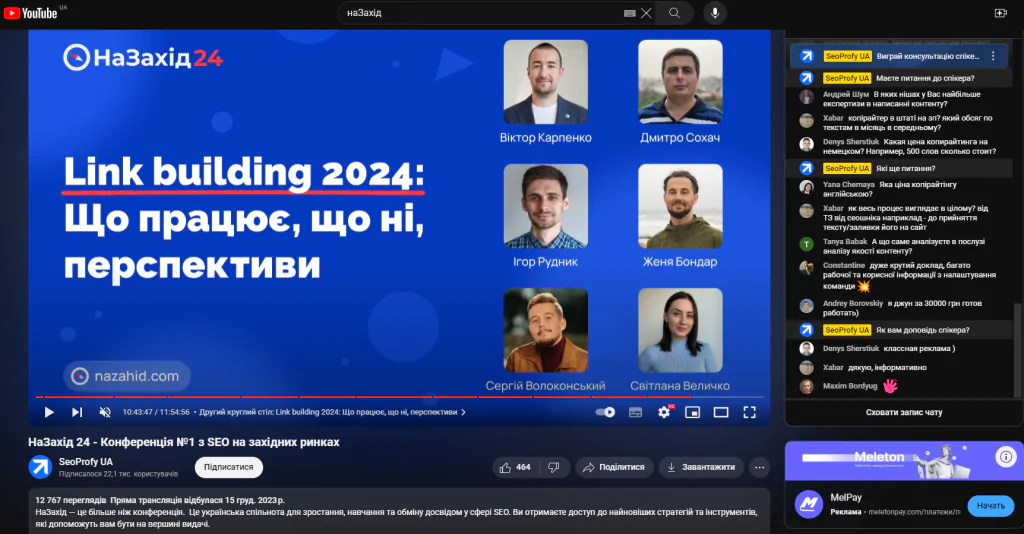The width and height of the screenshot is (1024, 534).
Task: Open SeoProfy UA channel avatar
Action: pyautogui.click(x=40, y=467)
